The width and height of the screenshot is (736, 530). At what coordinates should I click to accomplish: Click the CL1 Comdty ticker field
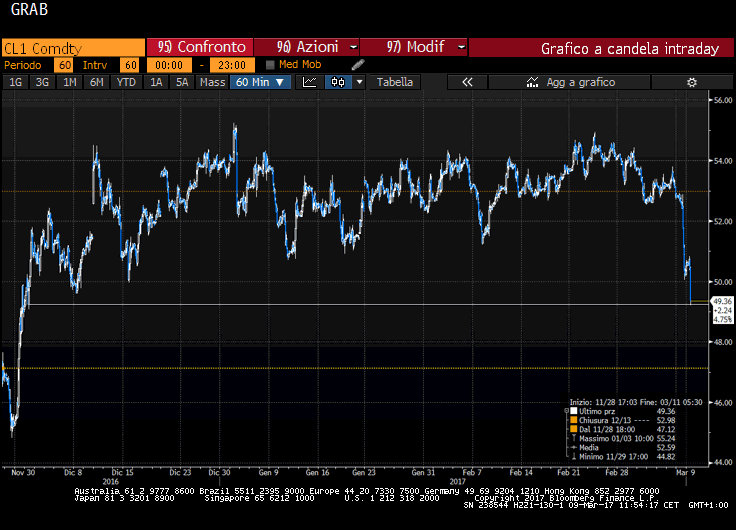(72, 47)
